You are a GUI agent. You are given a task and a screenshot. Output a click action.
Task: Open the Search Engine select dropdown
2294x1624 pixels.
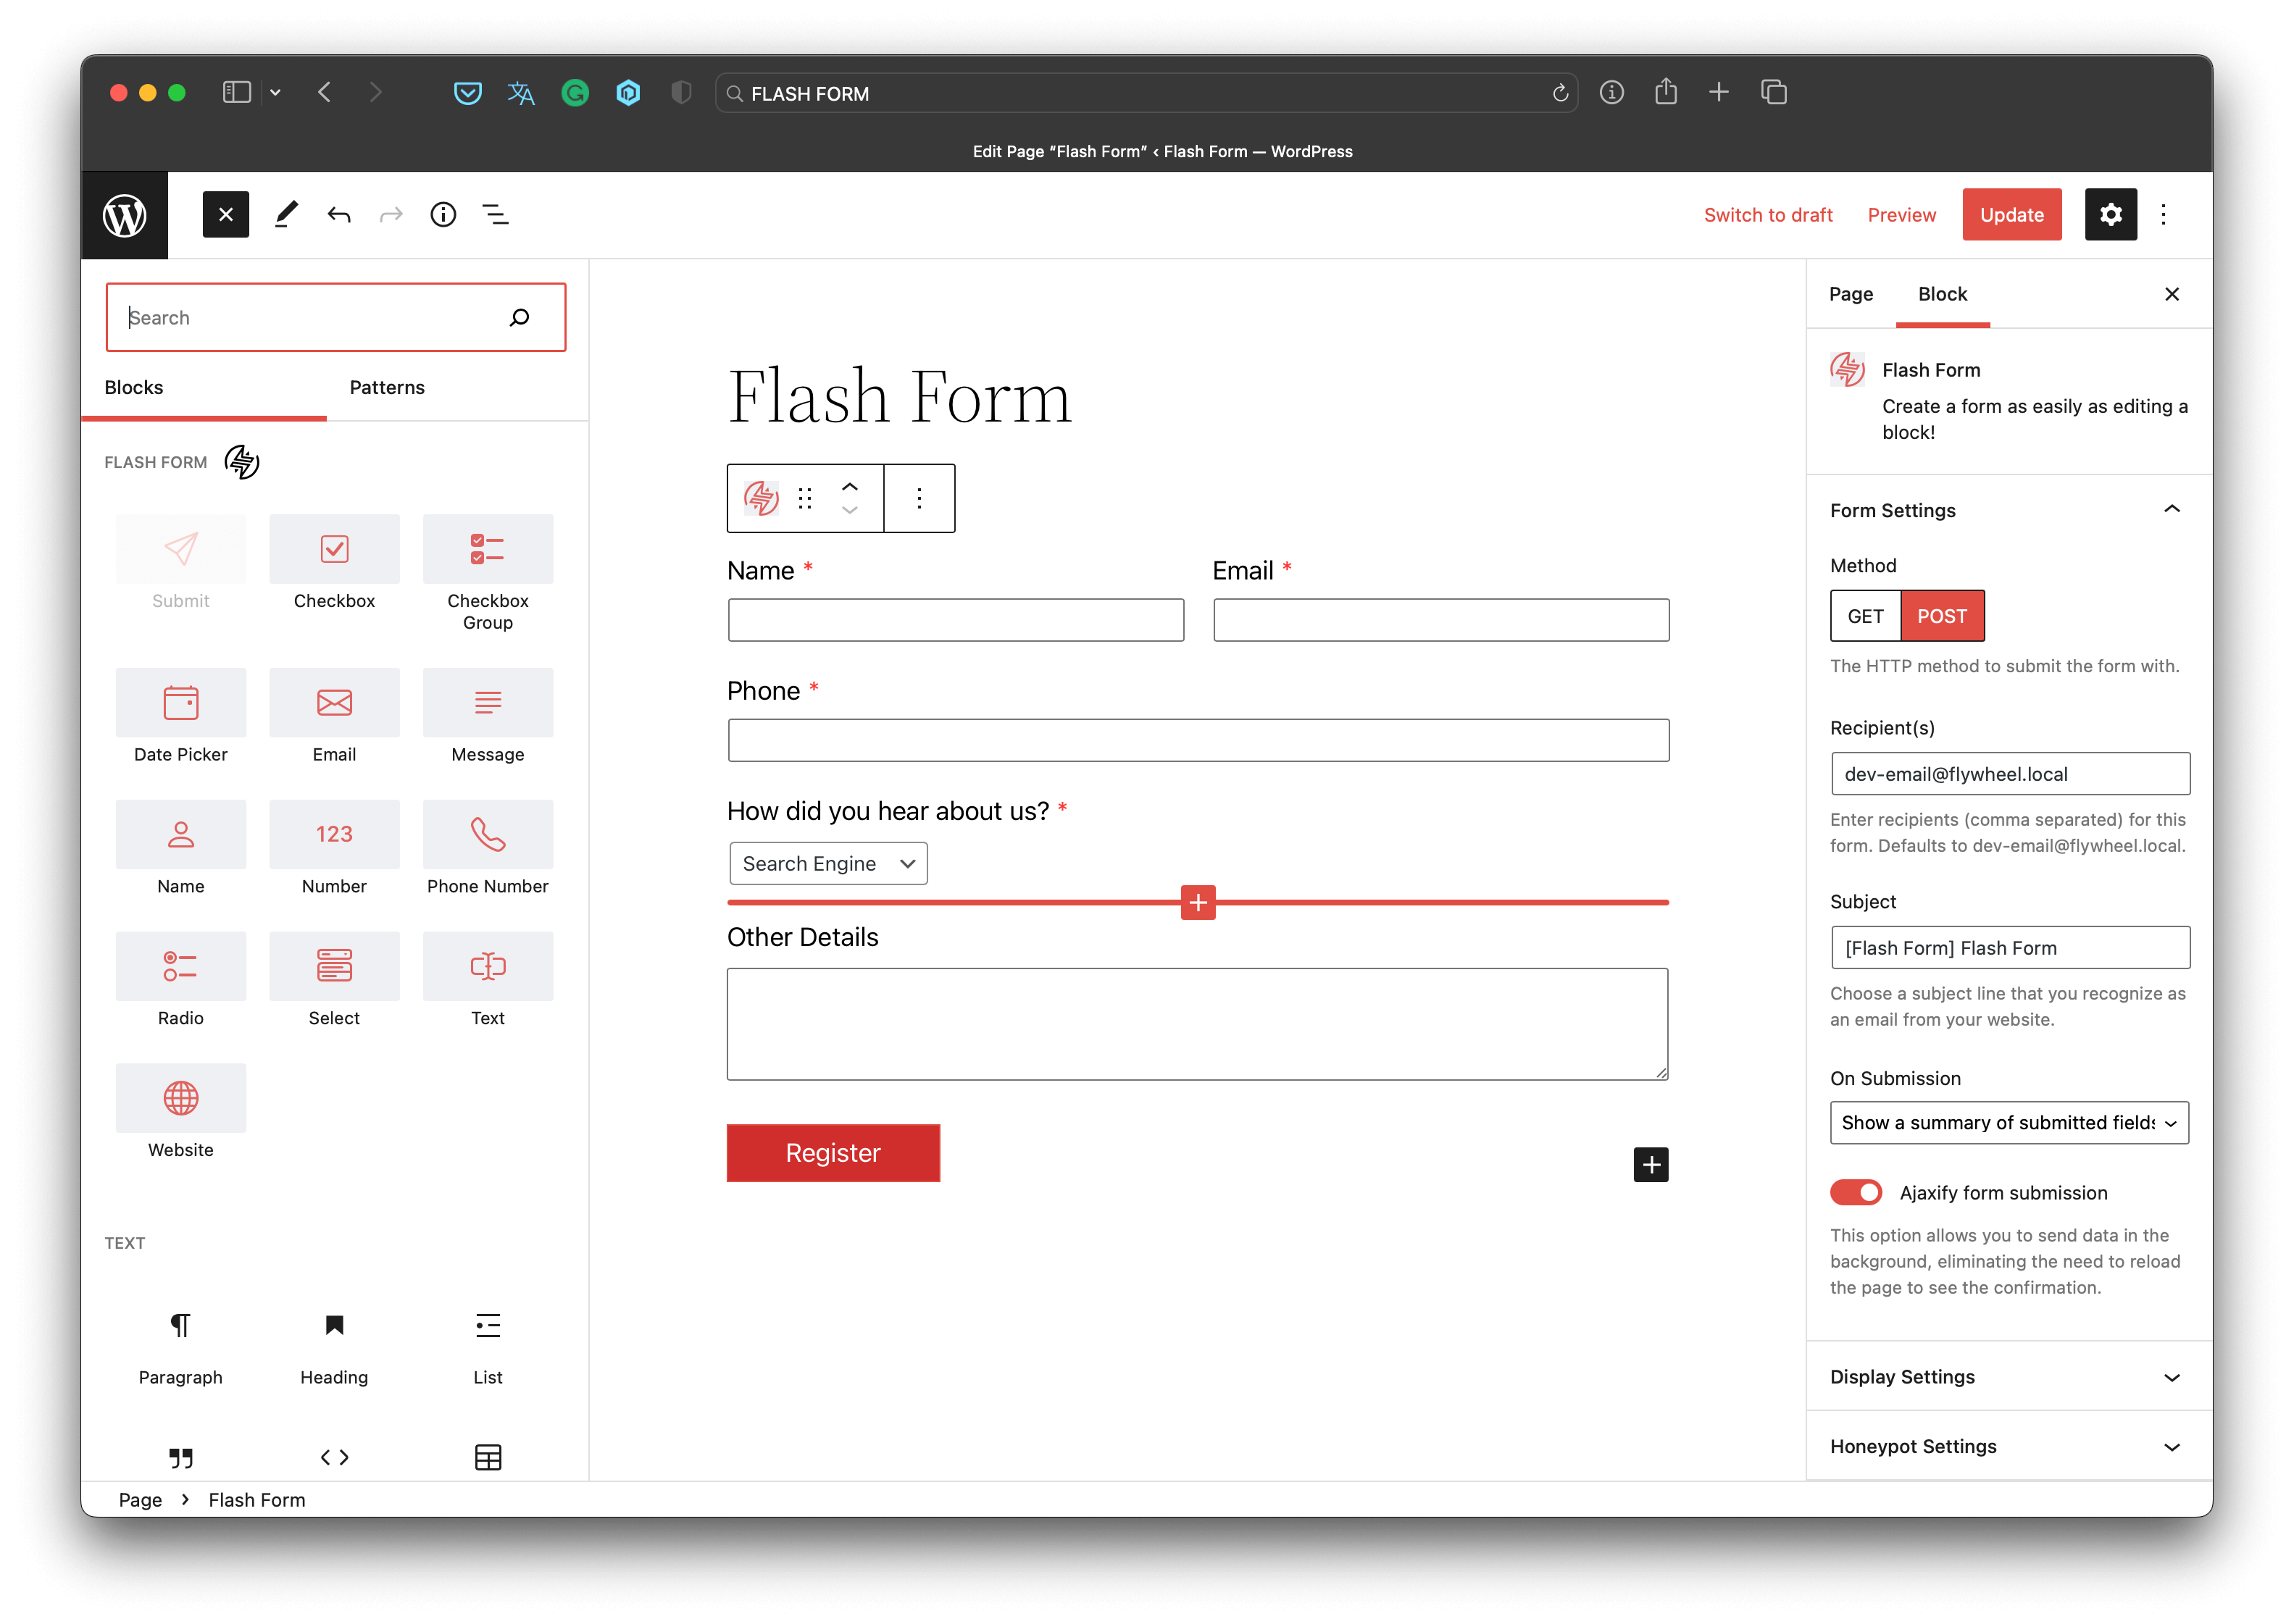[x=828, y=864]
